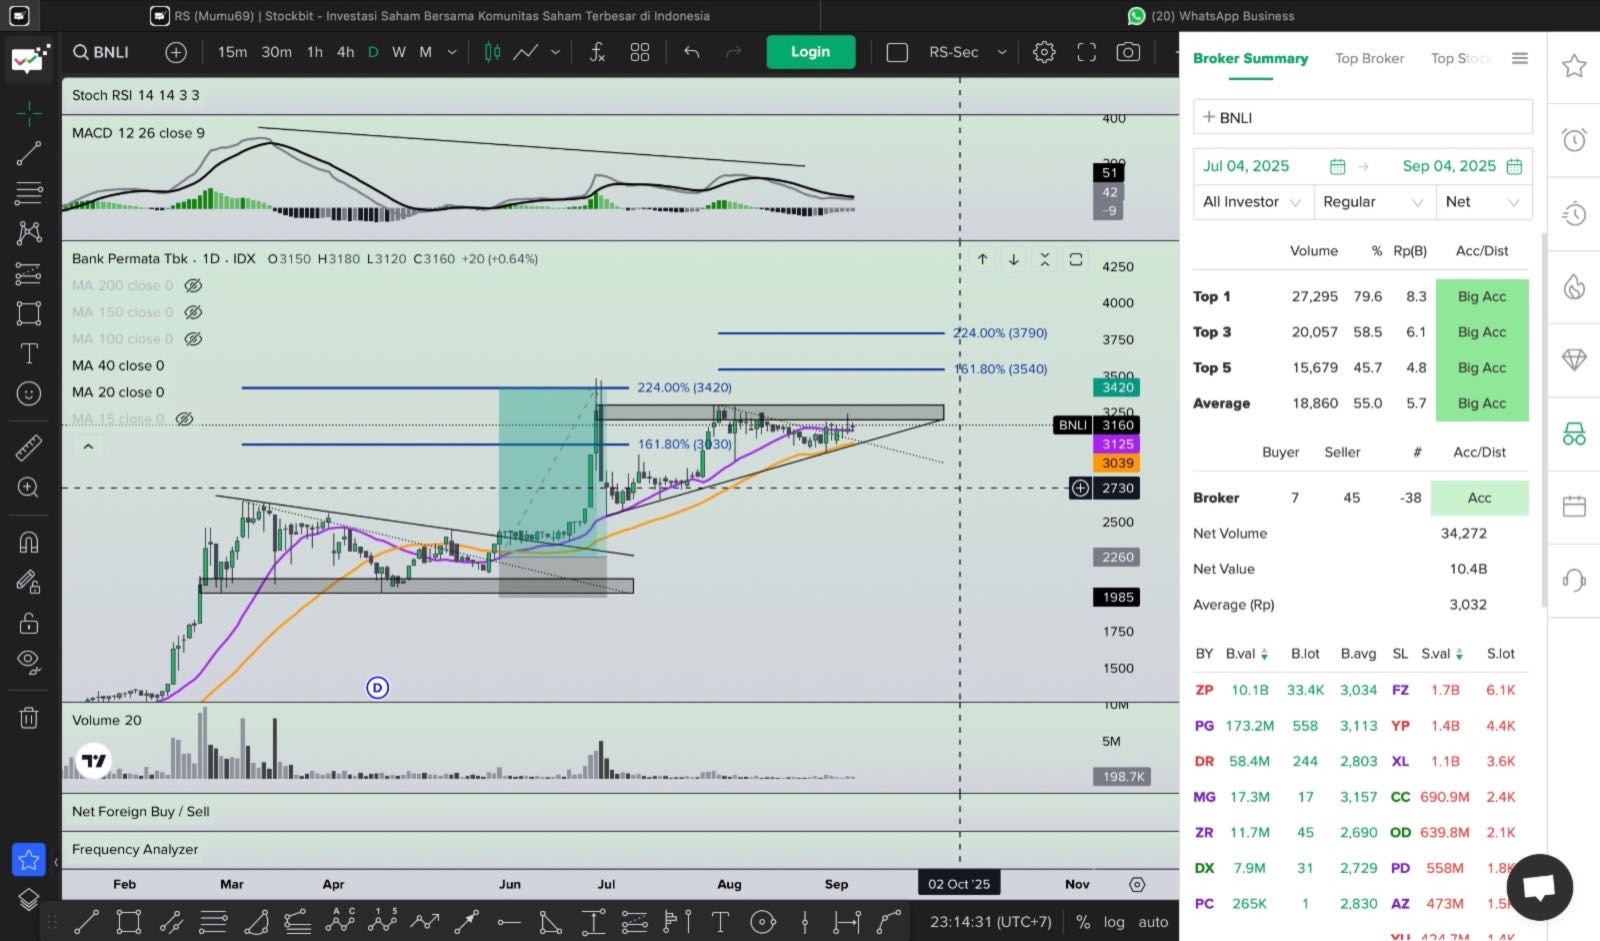Remove drawings with trash icon
This screenshot has width=1600, height=941.
[x=29, y=717]
